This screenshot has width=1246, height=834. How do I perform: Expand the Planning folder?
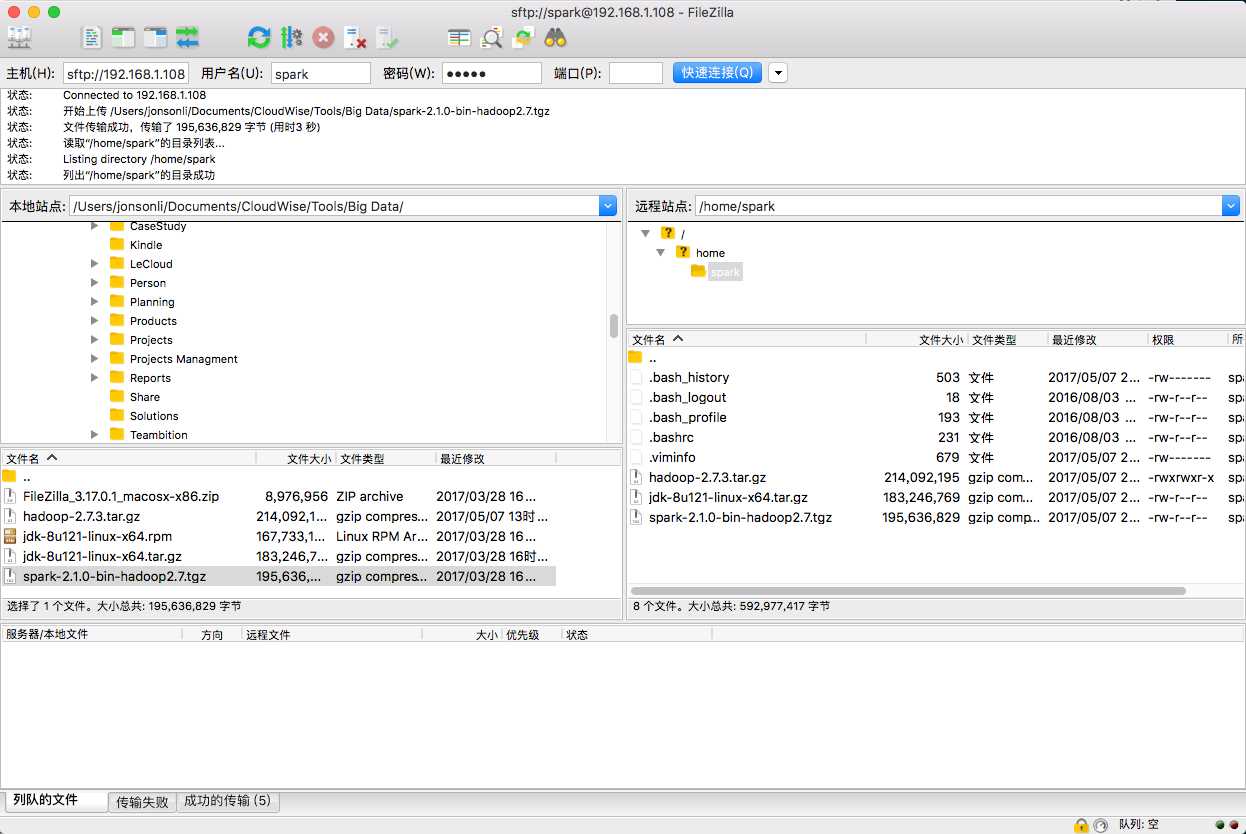(95, 302)
